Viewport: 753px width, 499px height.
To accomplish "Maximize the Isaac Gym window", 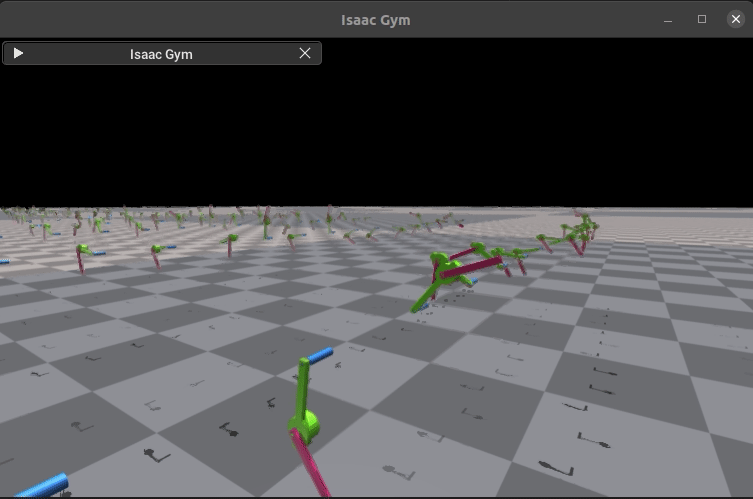I will click(x=702, y=19).
